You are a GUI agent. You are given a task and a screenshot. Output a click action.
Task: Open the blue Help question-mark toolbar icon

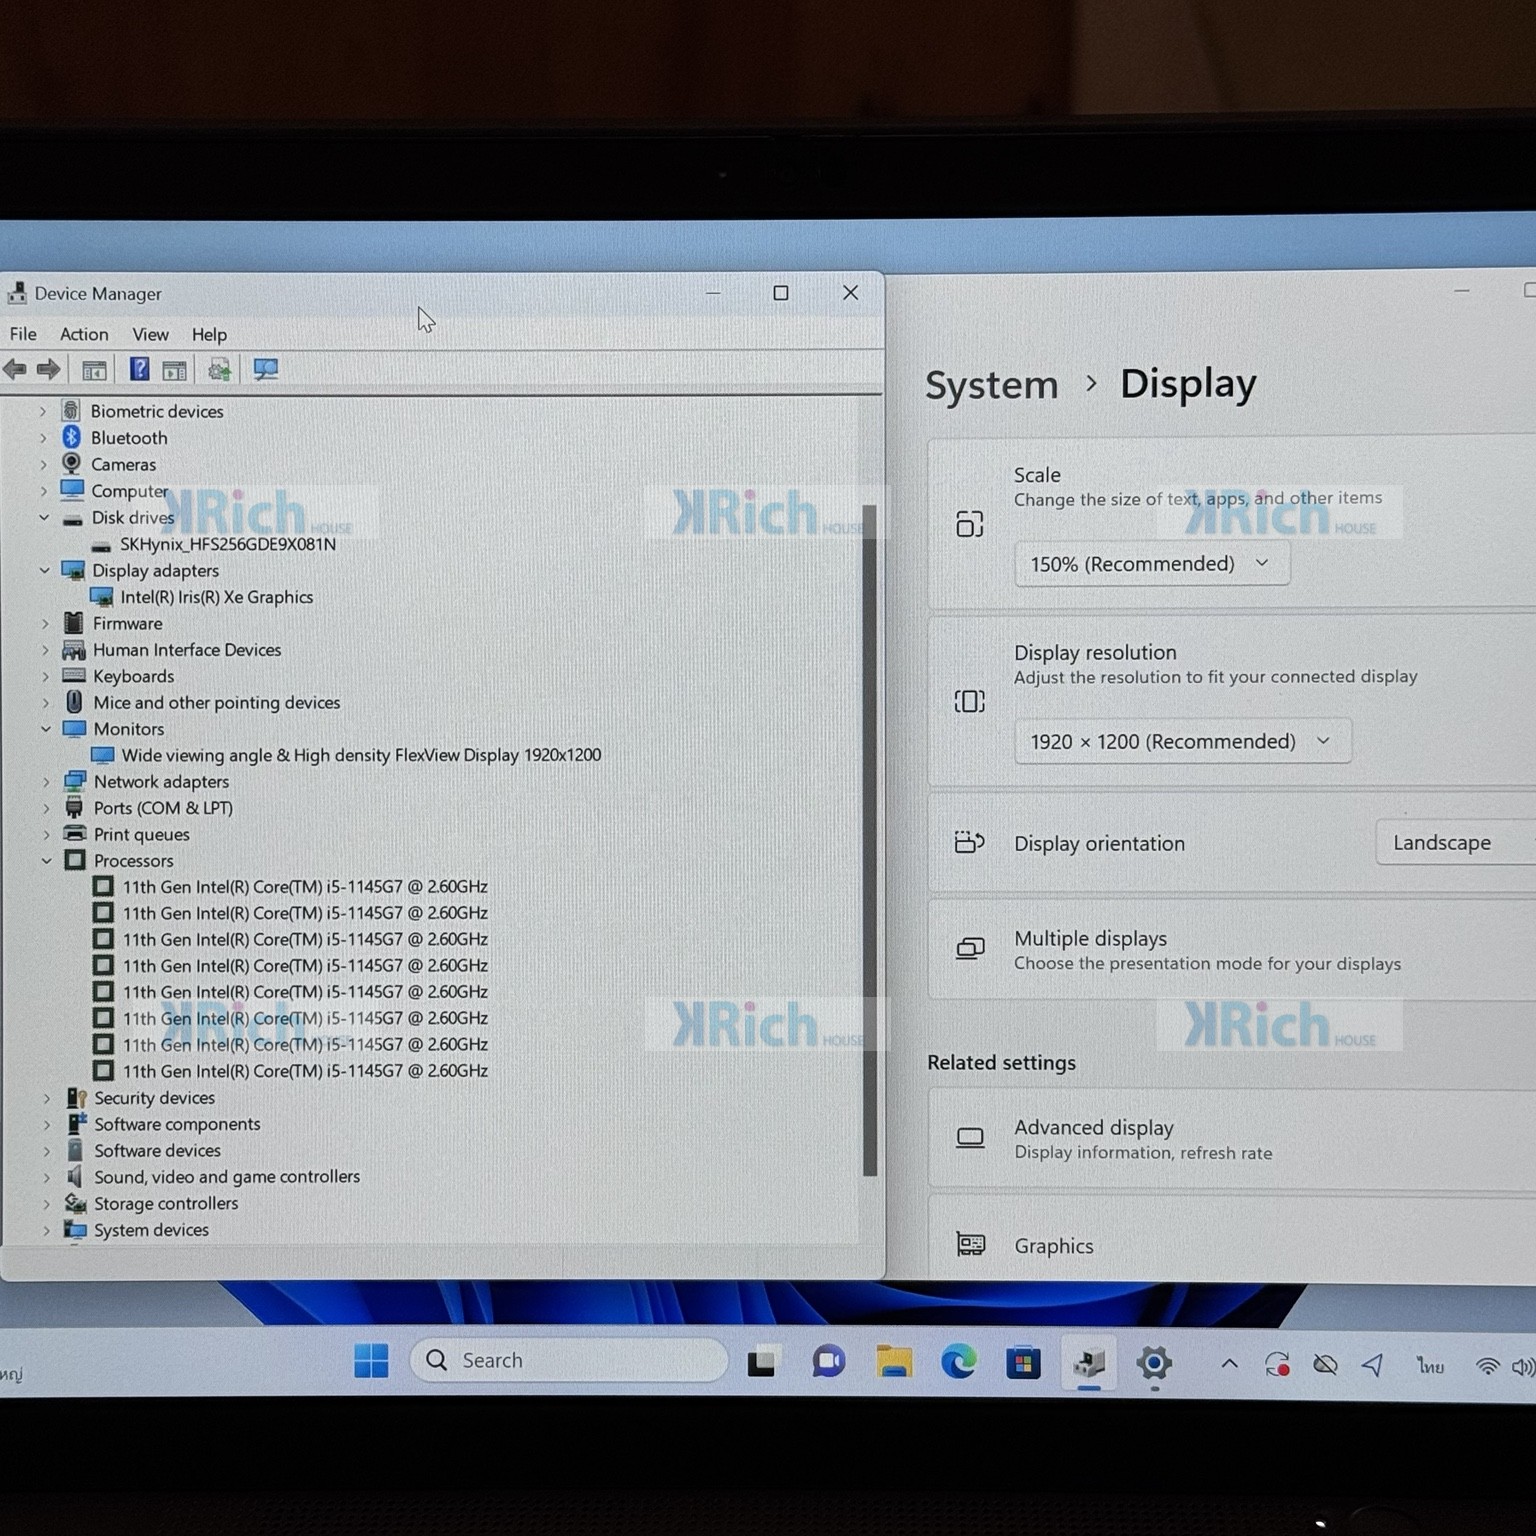(x=139, y=369)
